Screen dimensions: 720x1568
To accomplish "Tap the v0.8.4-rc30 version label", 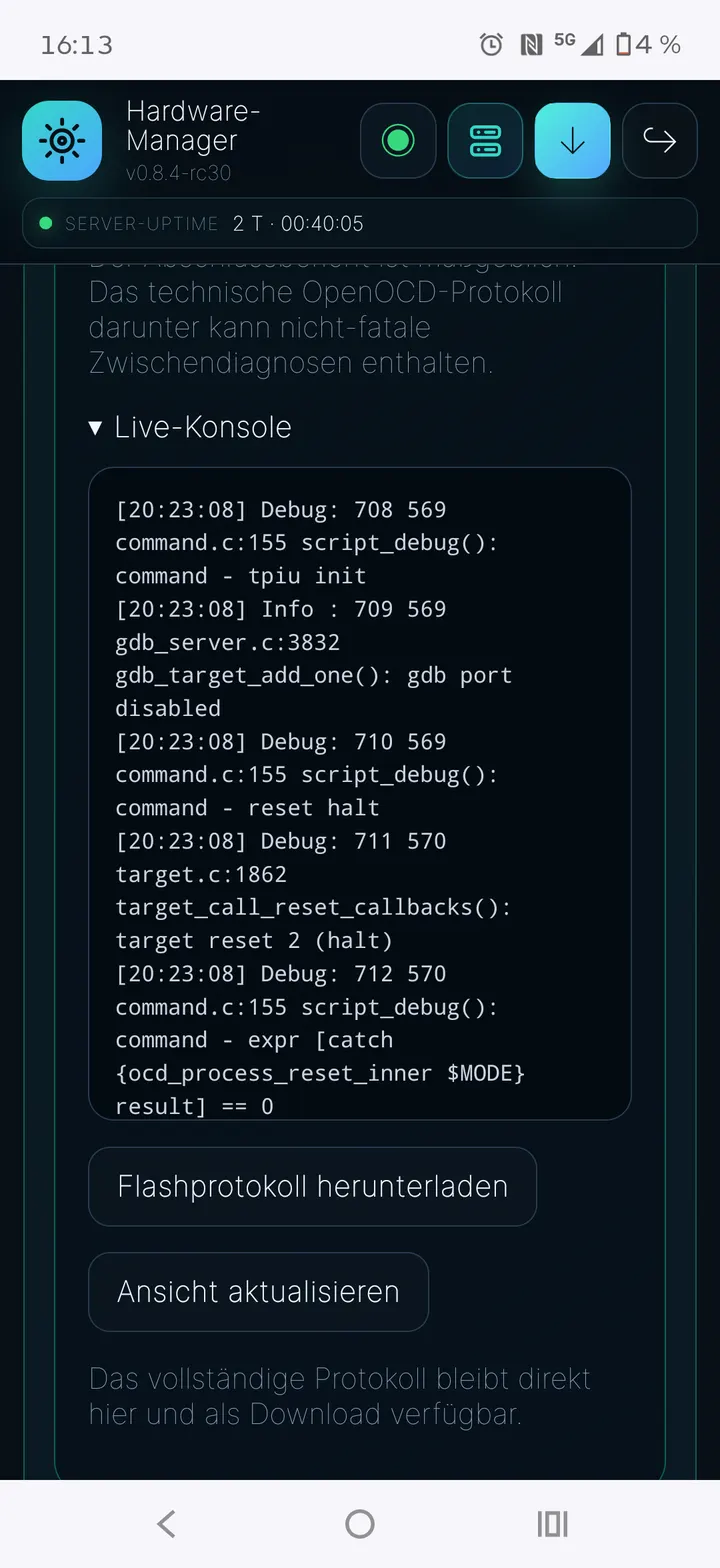I will pyautogui.click(x=178, y=173).
